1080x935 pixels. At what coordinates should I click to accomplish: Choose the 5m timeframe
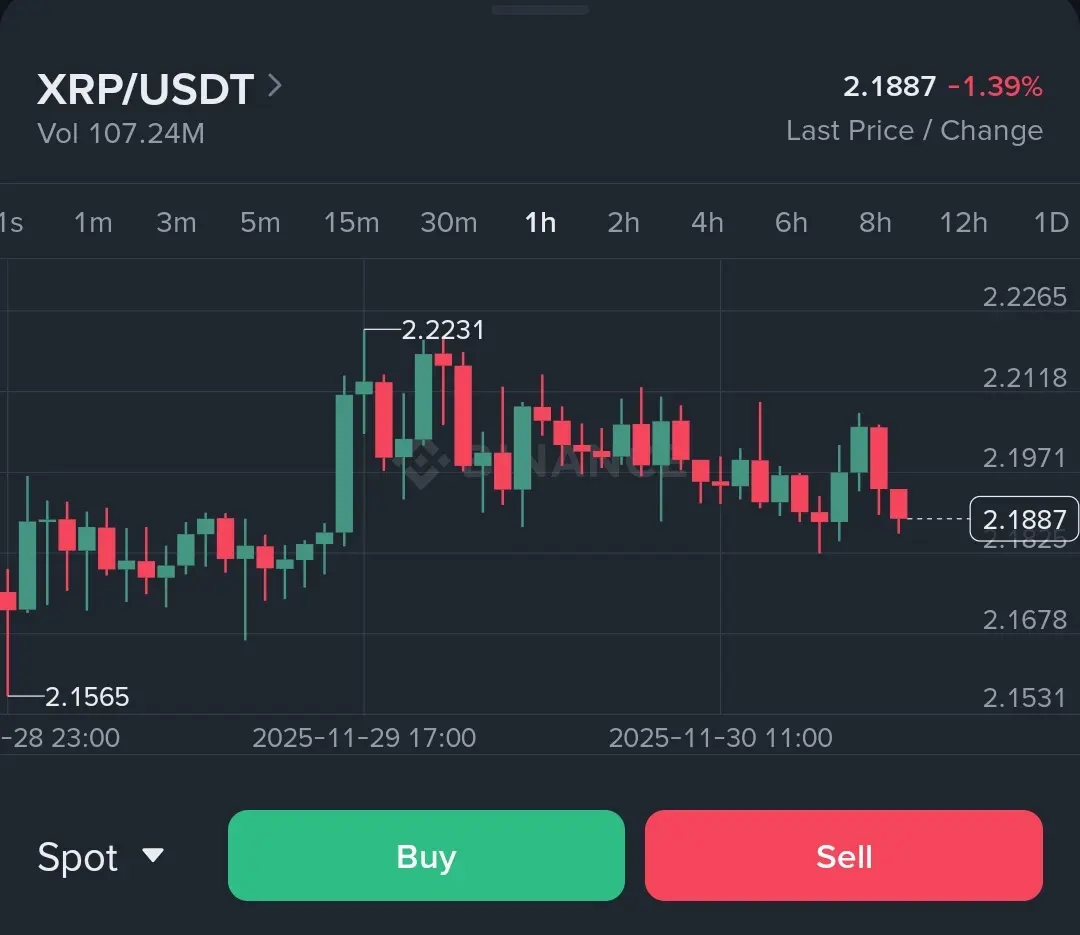[x=260, y=222]
